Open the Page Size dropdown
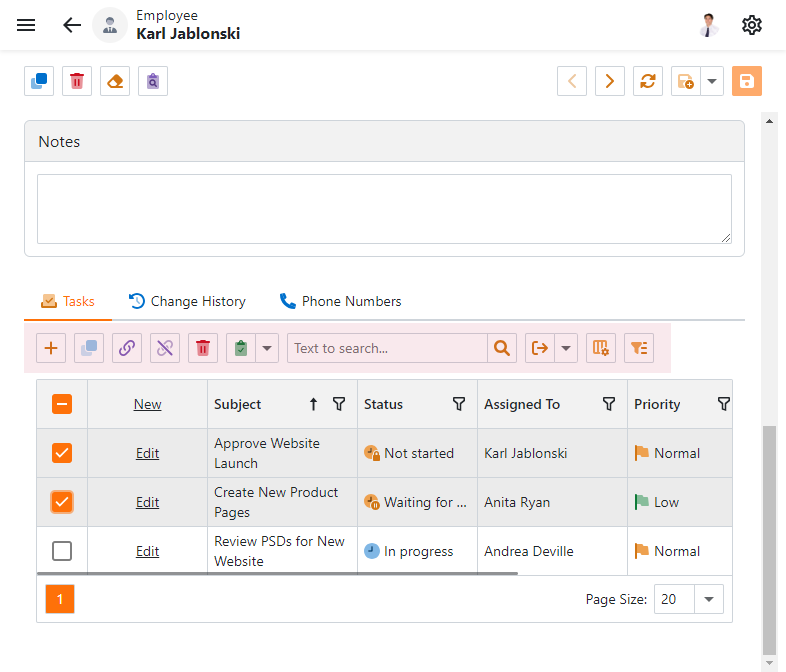The width and height of the screenshot is (786, 672). (709, 599)
